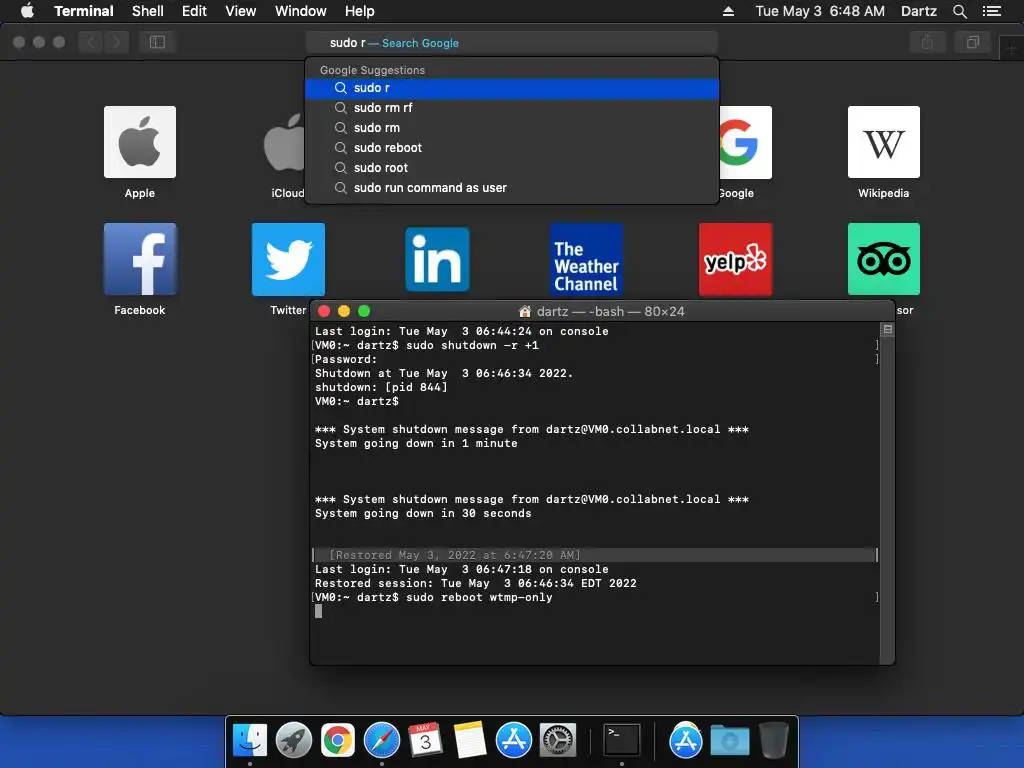Open the App Store icon beside Notes in the Dock
This screenshot has height=768, width=1024.
pos(513,741)
